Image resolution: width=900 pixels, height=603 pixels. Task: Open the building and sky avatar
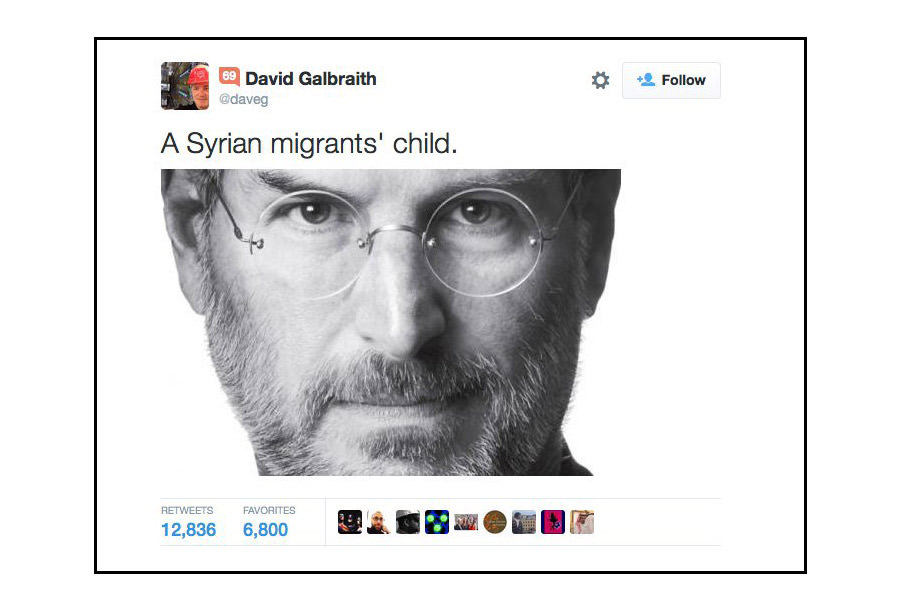pyautogui.click(x=523, y=522)
